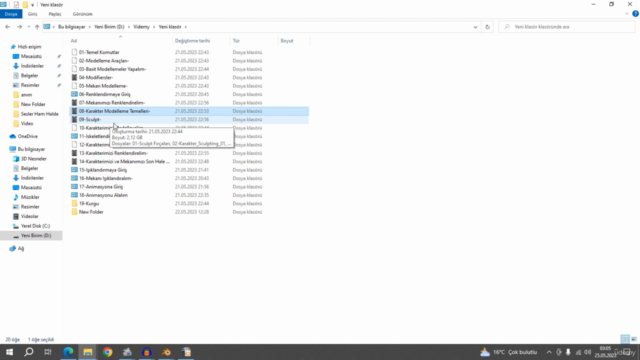Switch to the Görünüm ribbon tab
The image size is (640, 360).
(x=82, y=14)
